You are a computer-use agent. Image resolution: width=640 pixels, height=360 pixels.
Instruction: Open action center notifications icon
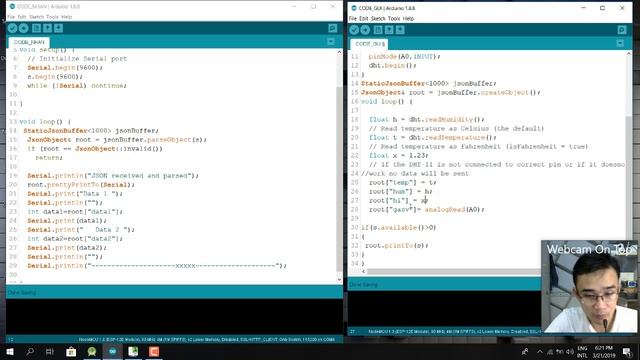[627, 351]
